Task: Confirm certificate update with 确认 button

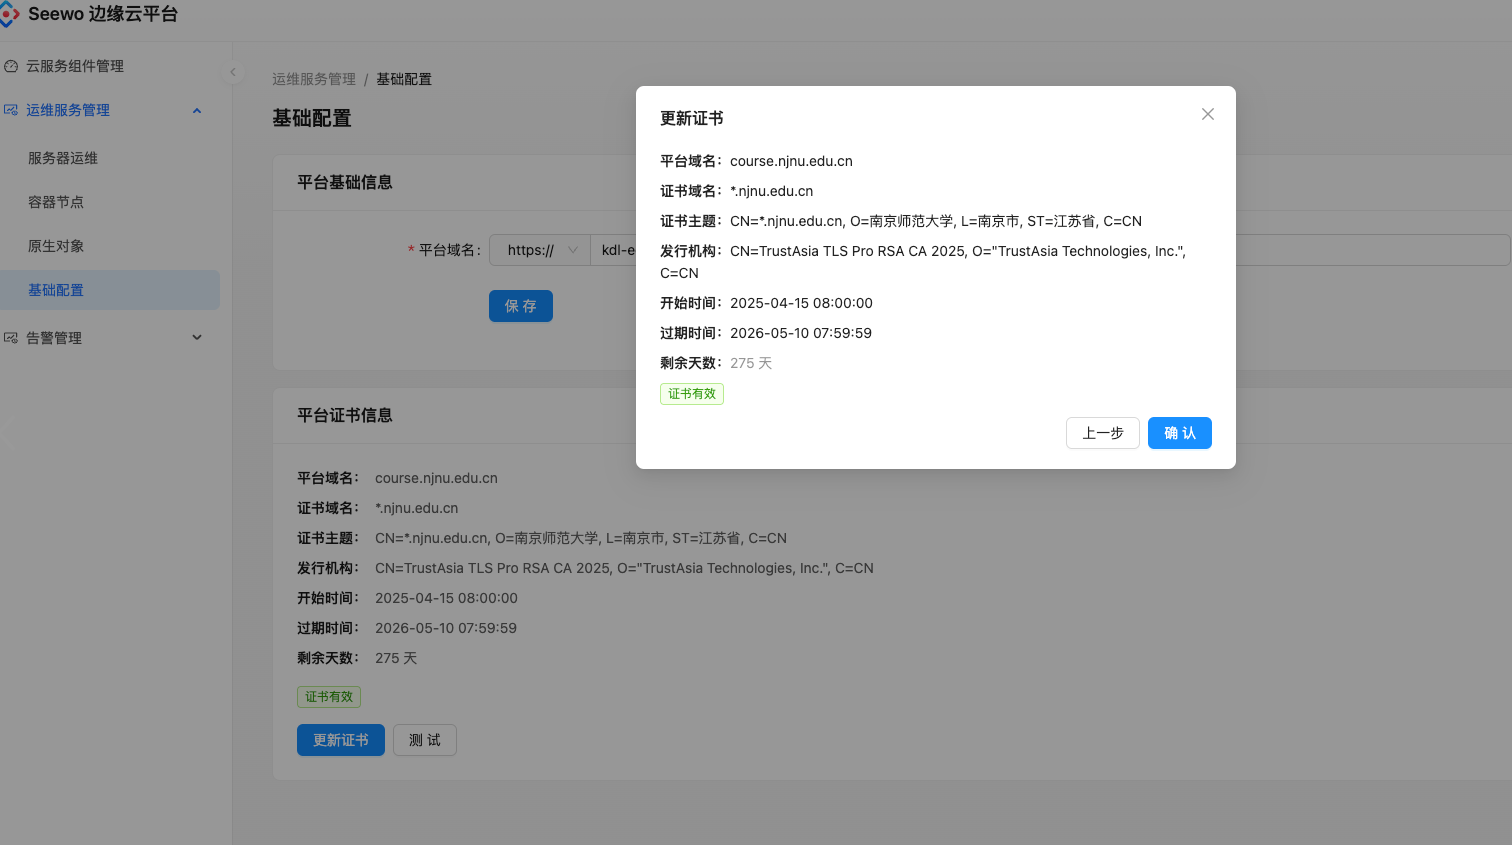Action: 1179,433
